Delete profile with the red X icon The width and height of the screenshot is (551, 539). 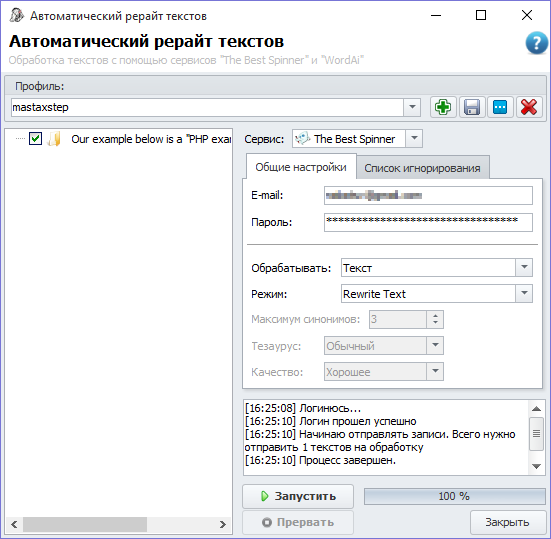pyautogui.click(x=529, y=107)
